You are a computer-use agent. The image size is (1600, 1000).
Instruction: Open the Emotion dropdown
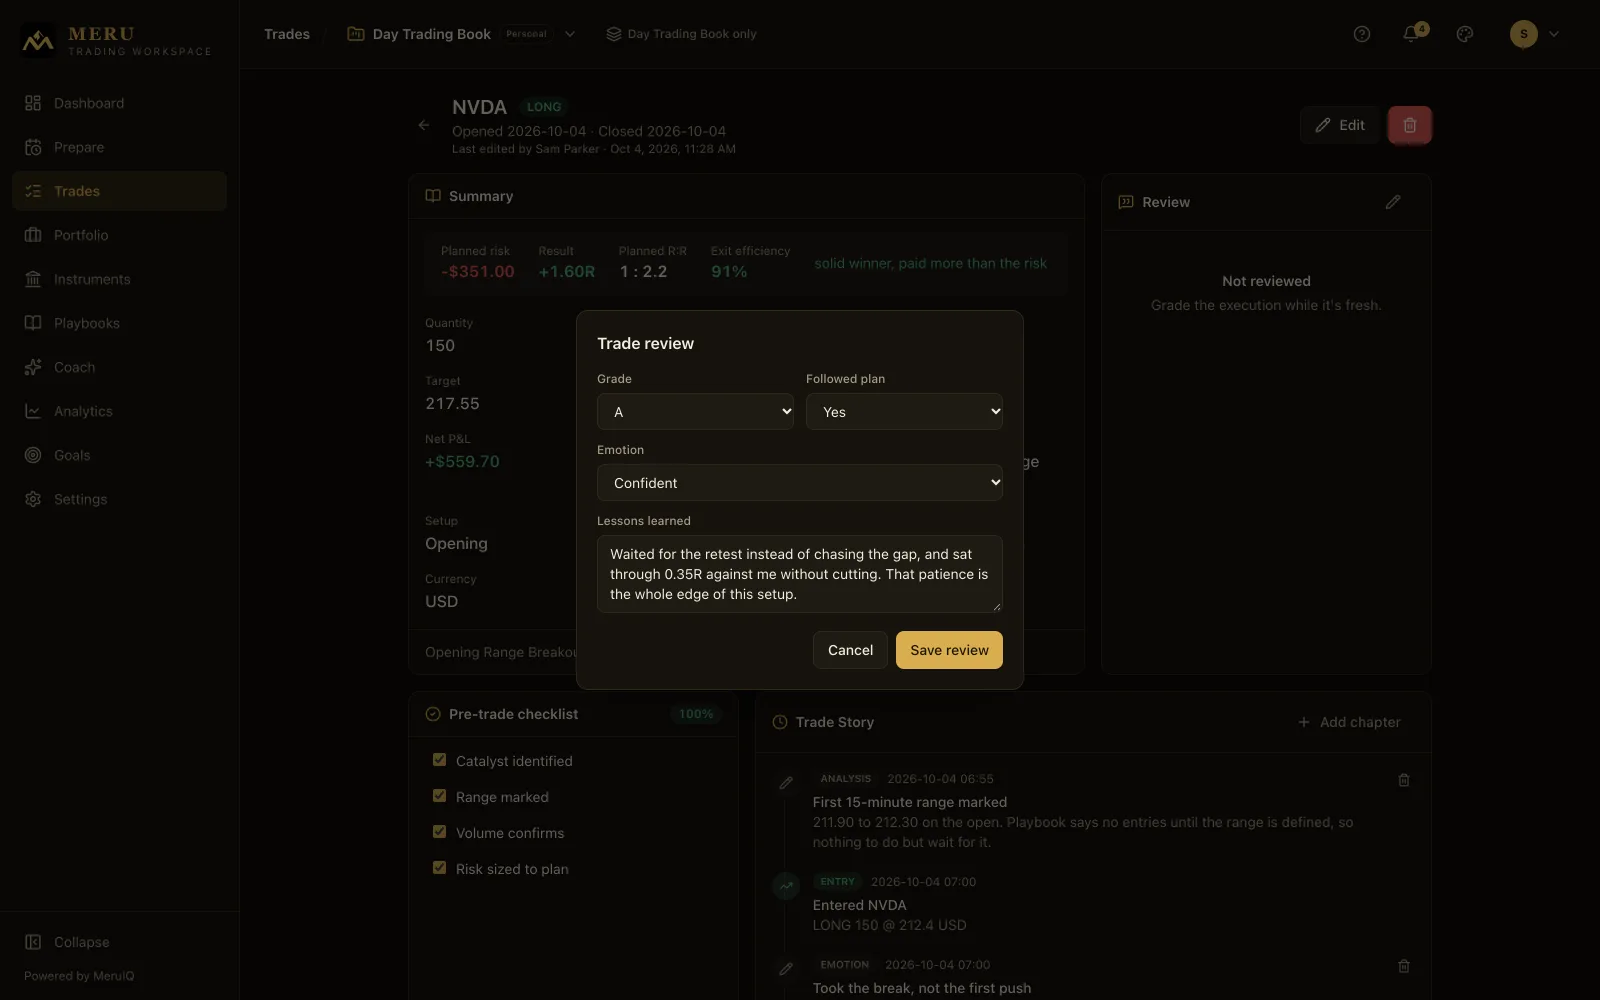coord(800,483)
